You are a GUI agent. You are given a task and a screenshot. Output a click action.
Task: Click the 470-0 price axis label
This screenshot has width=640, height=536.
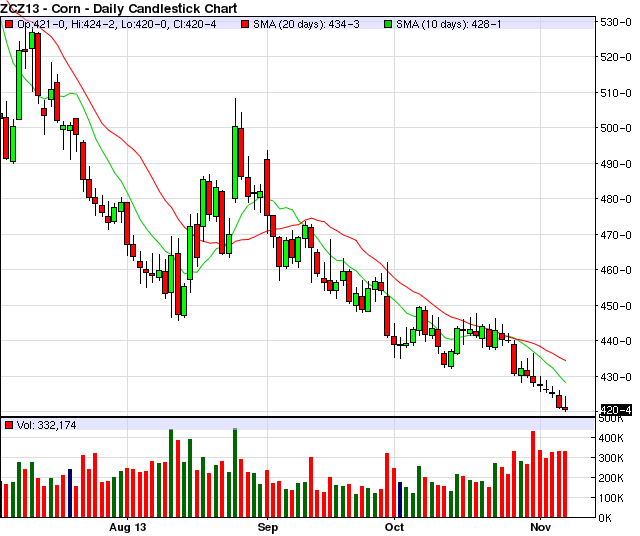616,235
